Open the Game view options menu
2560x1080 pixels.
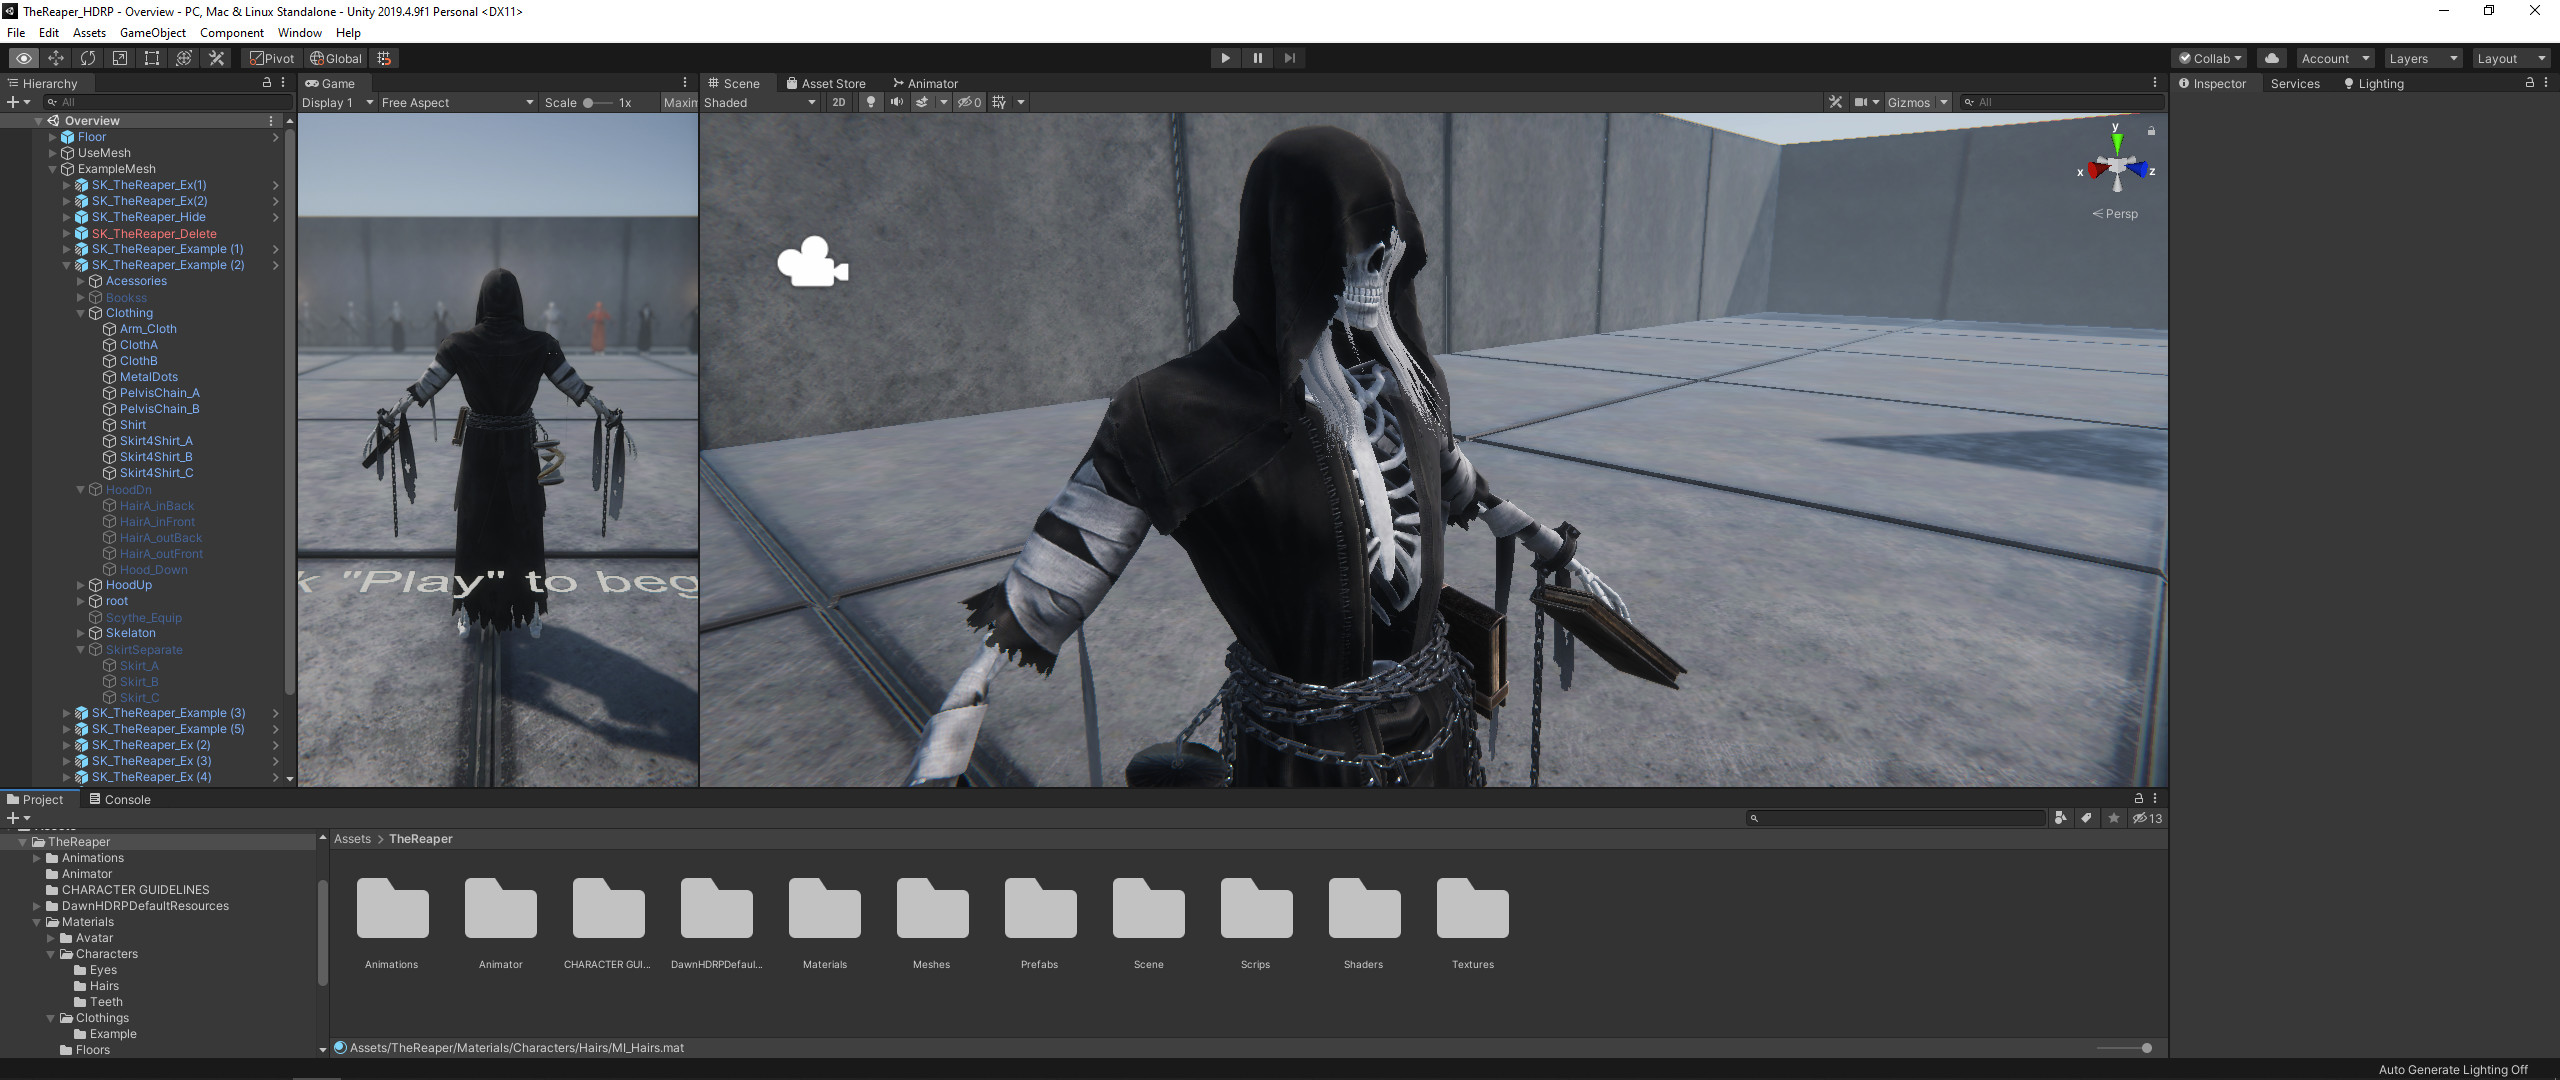tap(685, 83)
